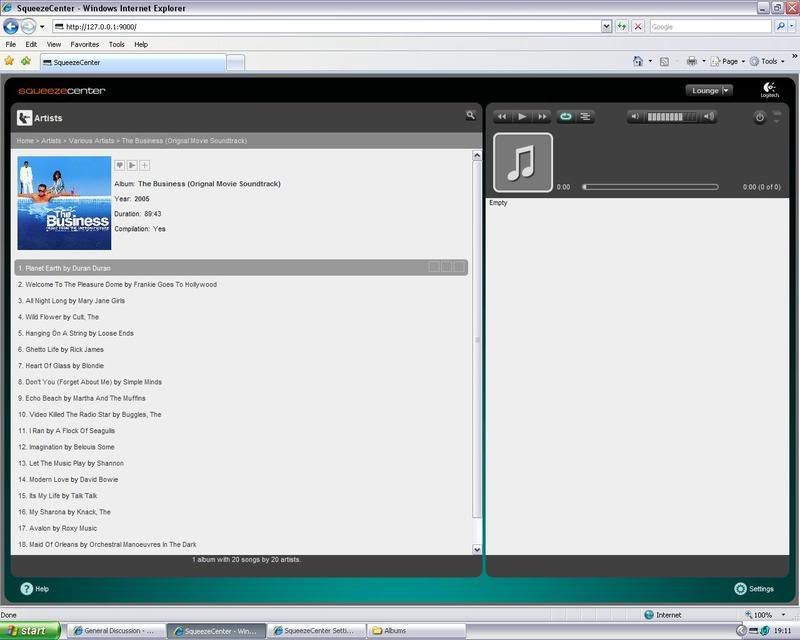Click the volume down speaker icon
Screen dimensions: 800x640
pos(637,117)
